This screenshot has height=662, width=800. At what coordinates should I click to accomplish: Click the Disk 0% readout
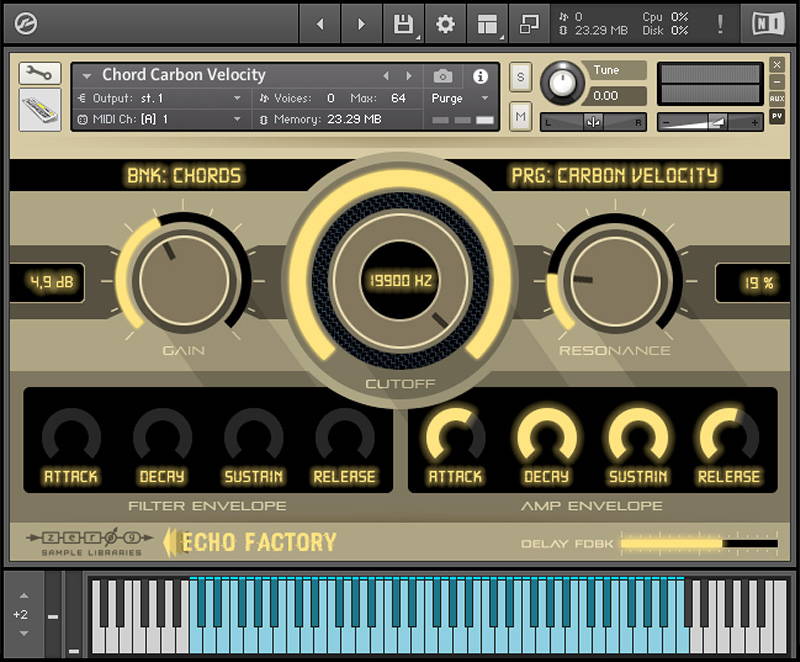(665, 31)
